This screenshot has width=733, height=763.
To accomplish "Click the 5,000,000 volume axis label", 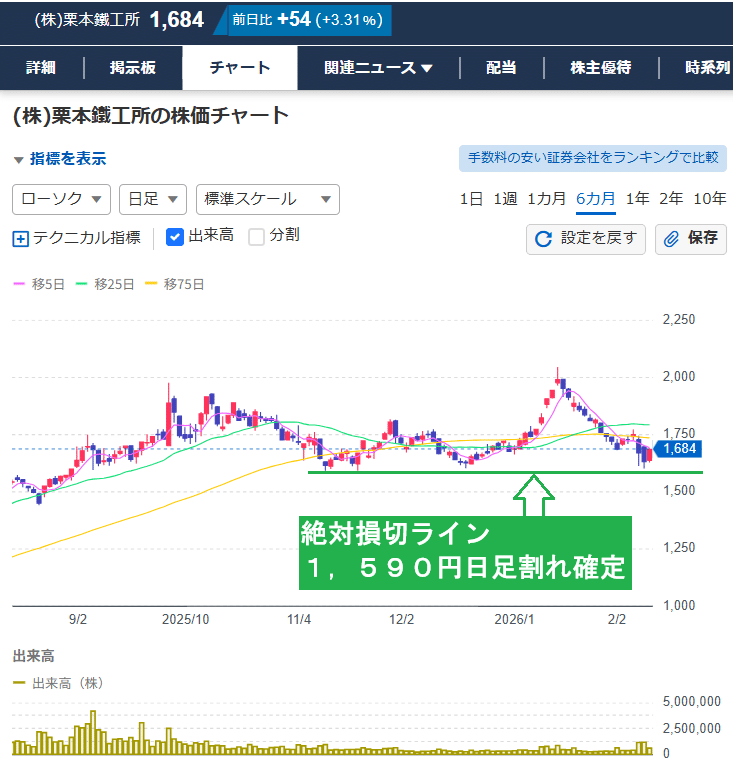I will pyautogui.click(x=691, y=701).
